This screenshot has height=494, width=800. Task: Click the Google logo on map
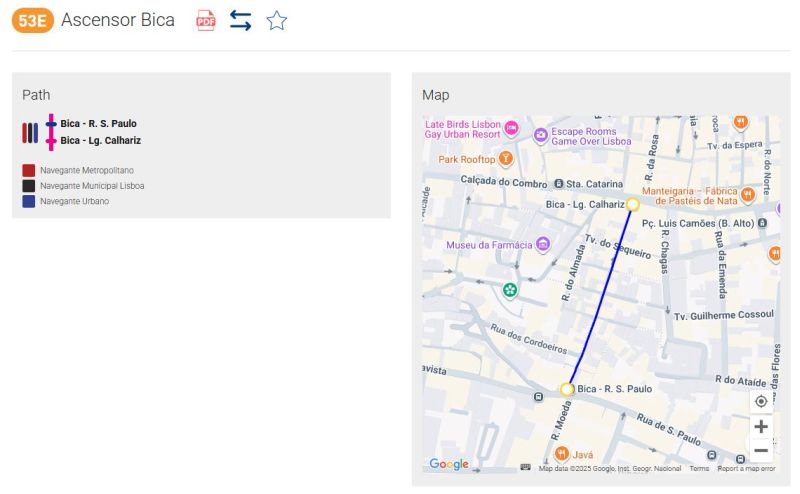[x=448, y=464]
